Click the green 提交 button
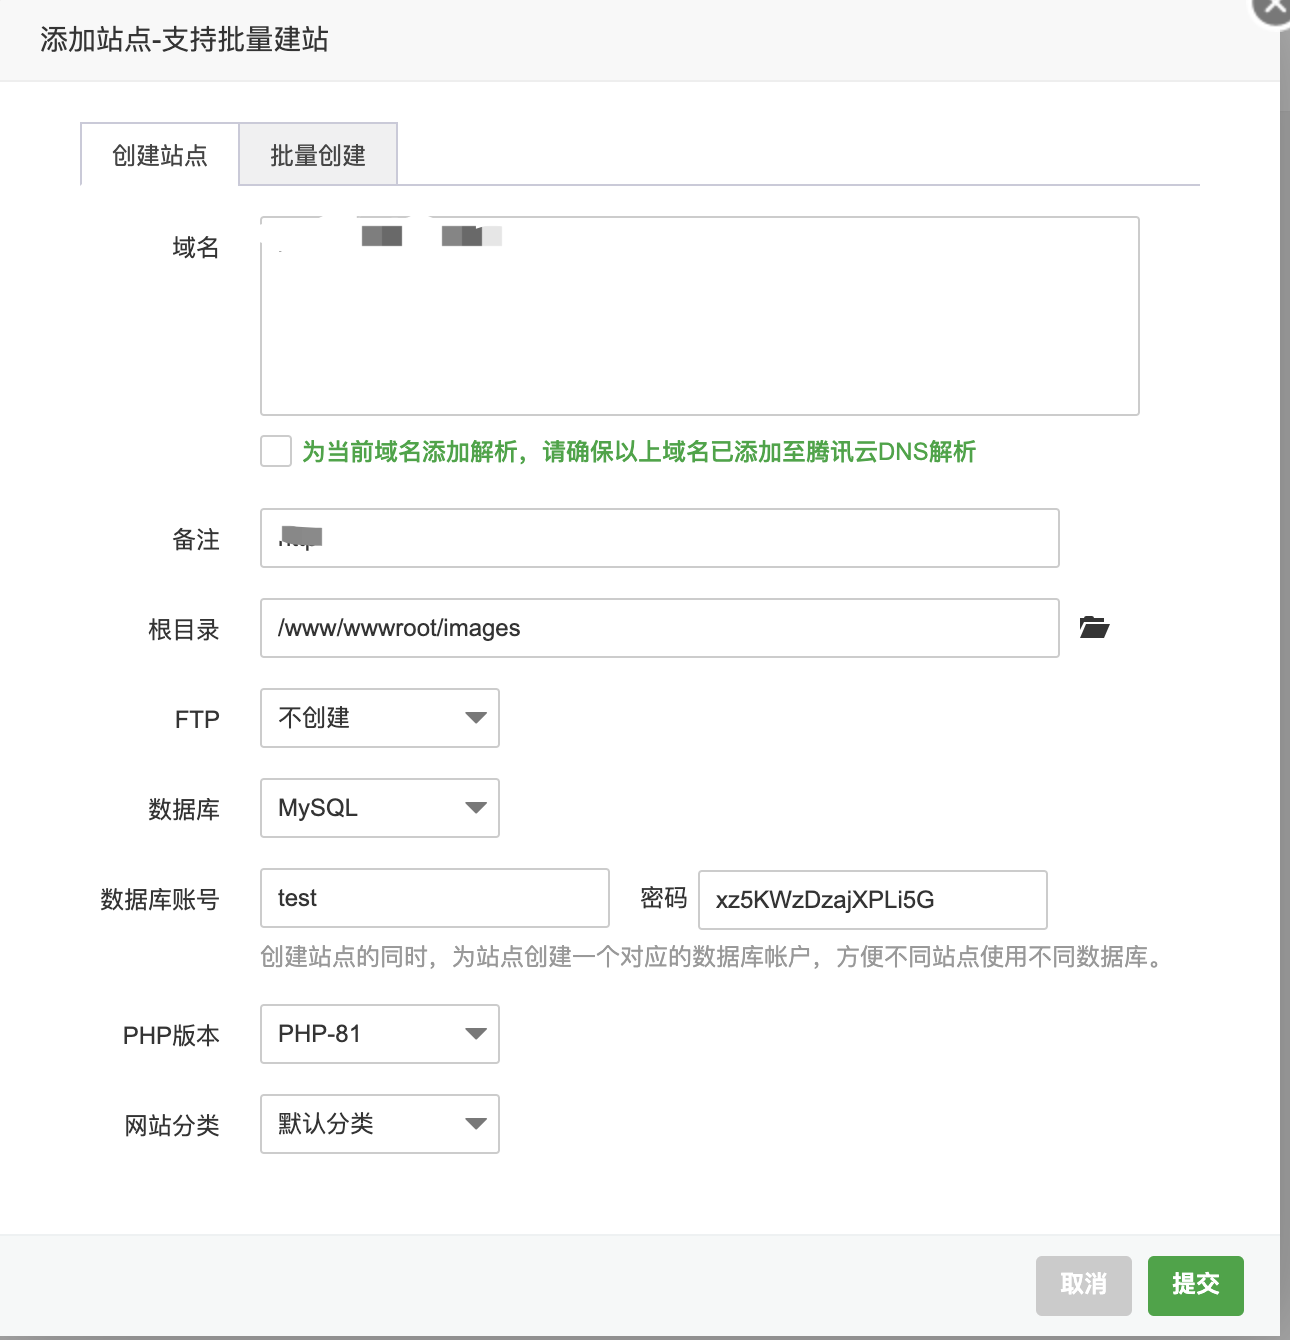This screenshot has width=1290, height=1340. point(1195,1285)
